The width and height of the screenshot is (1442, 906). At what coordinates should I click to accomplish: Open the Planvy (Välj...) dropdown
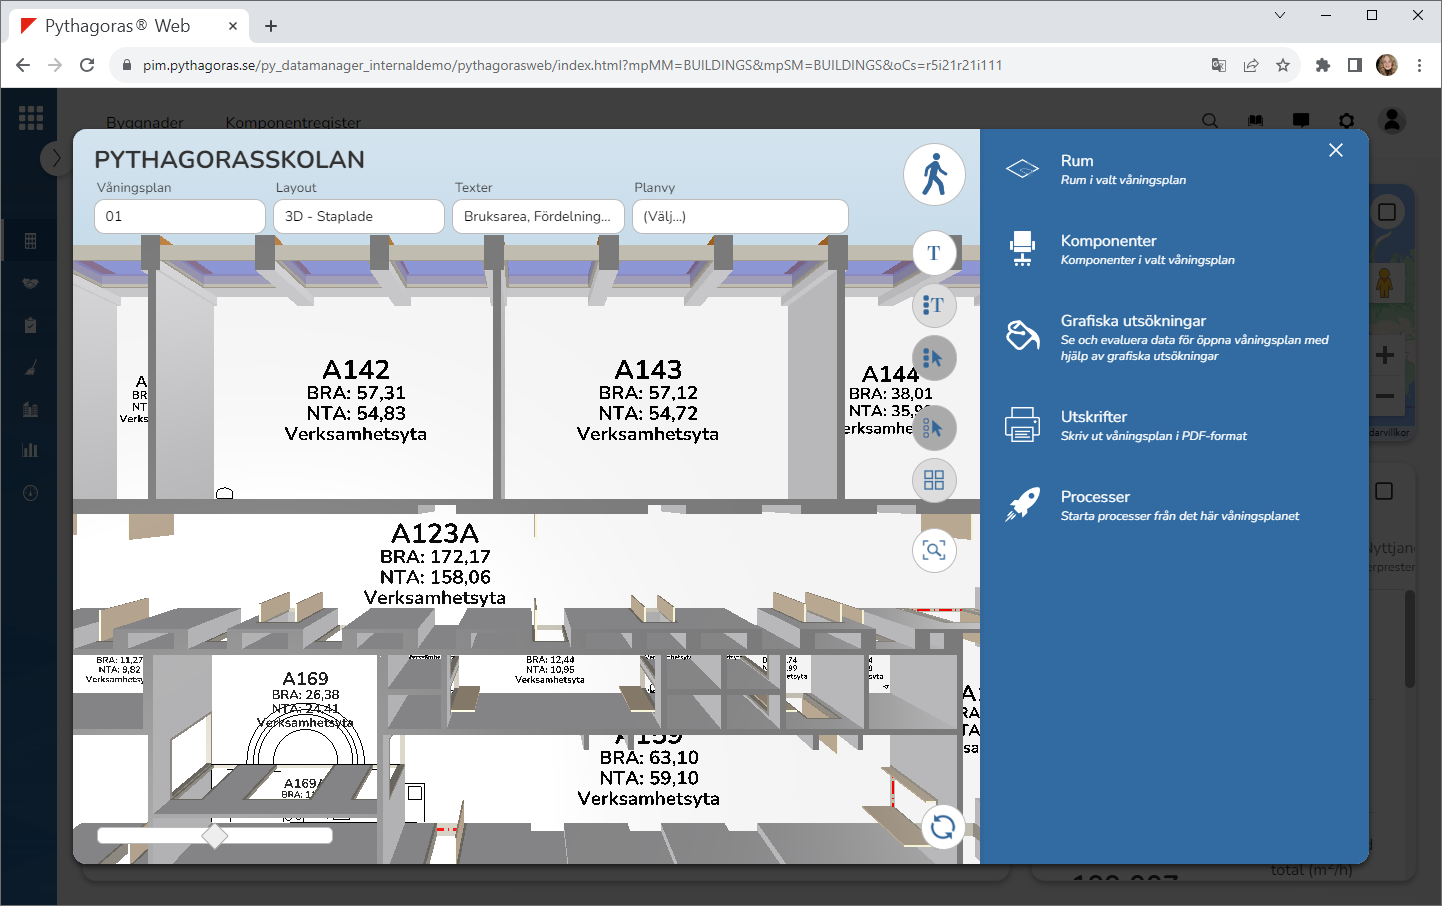tap(740, 216)
